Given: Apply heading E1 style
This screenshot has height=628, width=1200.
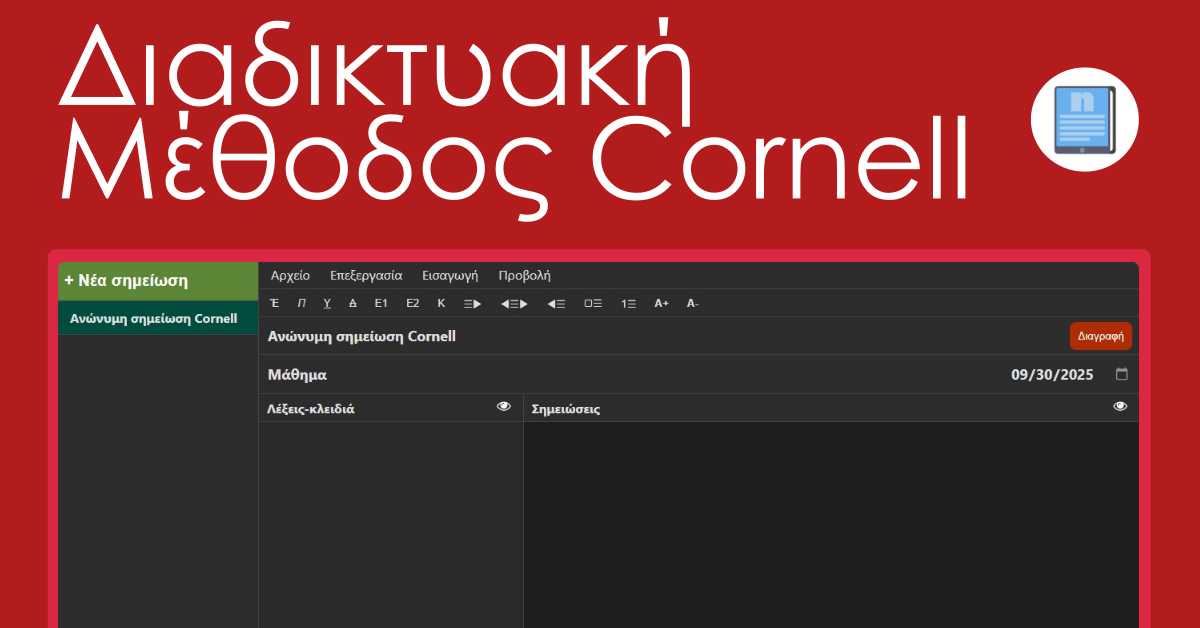Looking at the screenshot, I should 381,303.
